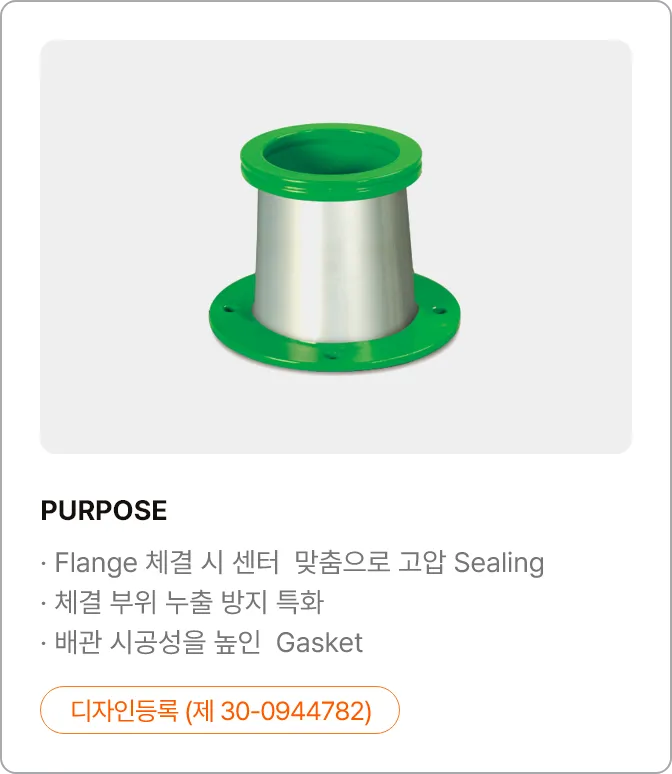Click the right bolt hole on bottom flange

tap(438, 311)
